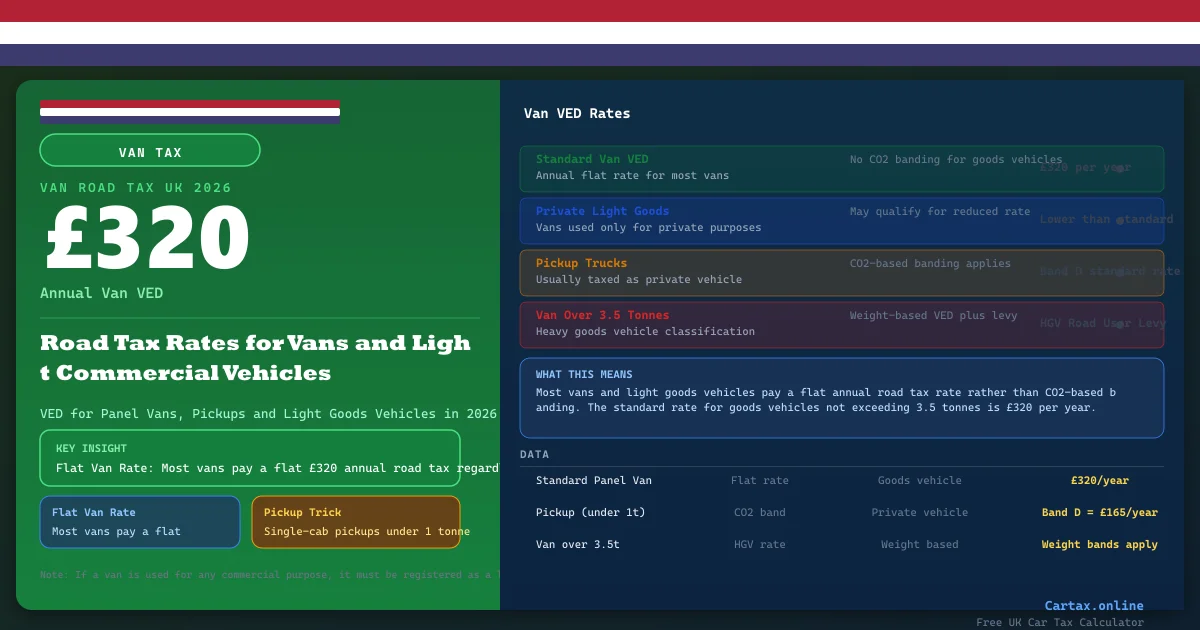Open the Cartax.online link
The height and width of the screenshot is (630, 1200).
click(x=1093, y=606)
